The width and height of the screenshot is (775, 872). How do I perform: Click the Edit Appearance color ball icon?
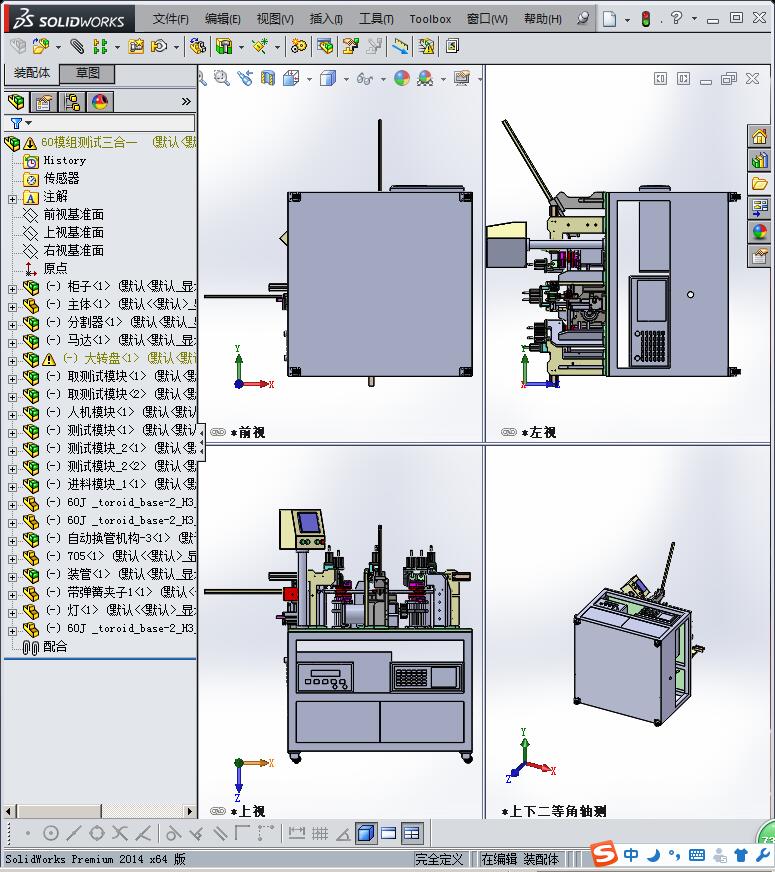point(402,78)
